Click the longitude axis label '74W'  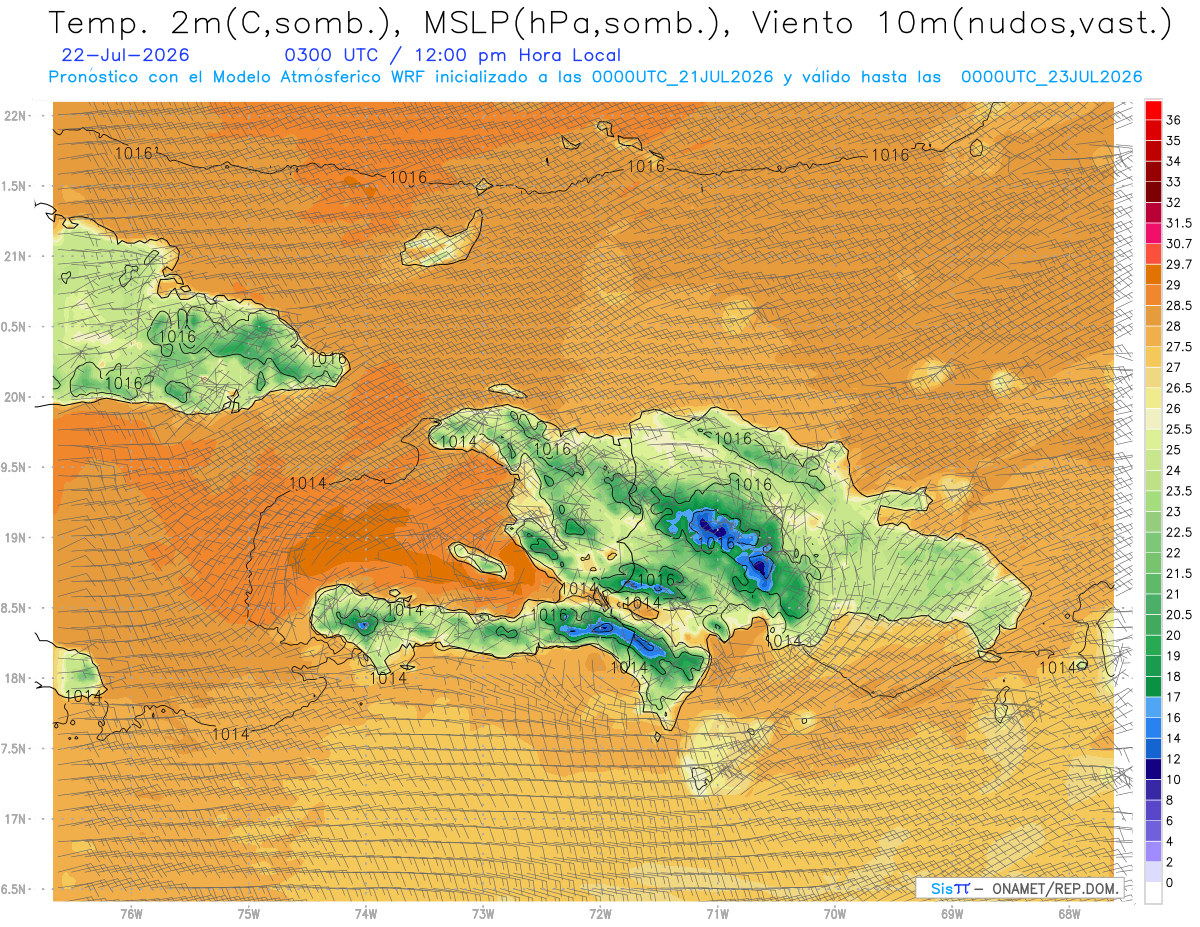[366, 914]
